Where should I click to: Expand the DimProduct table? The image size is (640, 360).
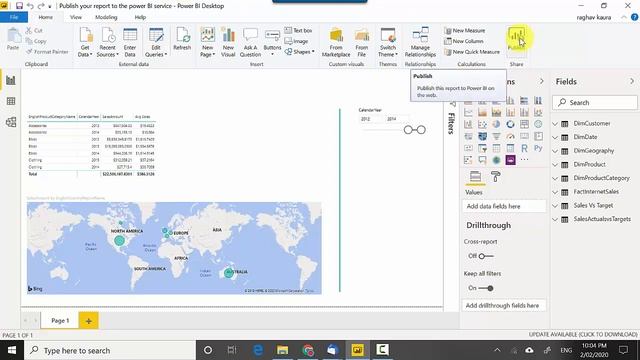point(555,164)
